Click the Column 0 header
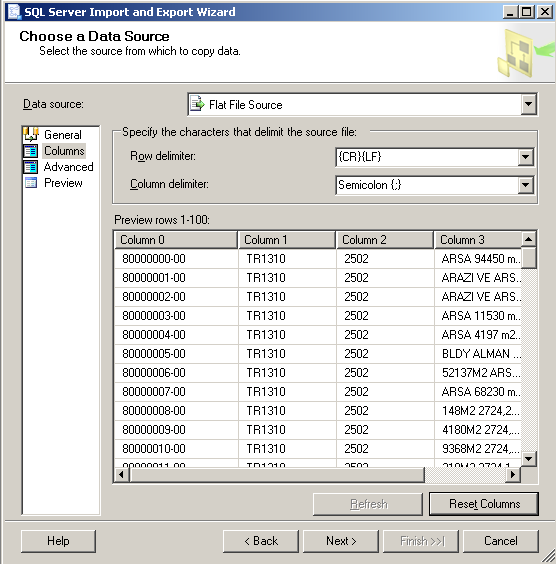This screenshot has width=556, height=564. click(x=176, y=240)
